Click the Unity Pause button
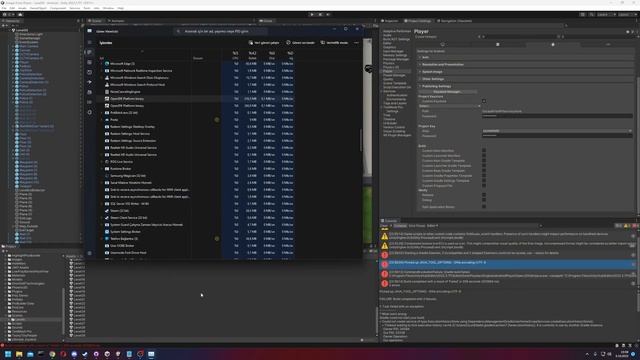Viewport: 640px width, 360px height. pyautogui.click(x=320, y=14)
